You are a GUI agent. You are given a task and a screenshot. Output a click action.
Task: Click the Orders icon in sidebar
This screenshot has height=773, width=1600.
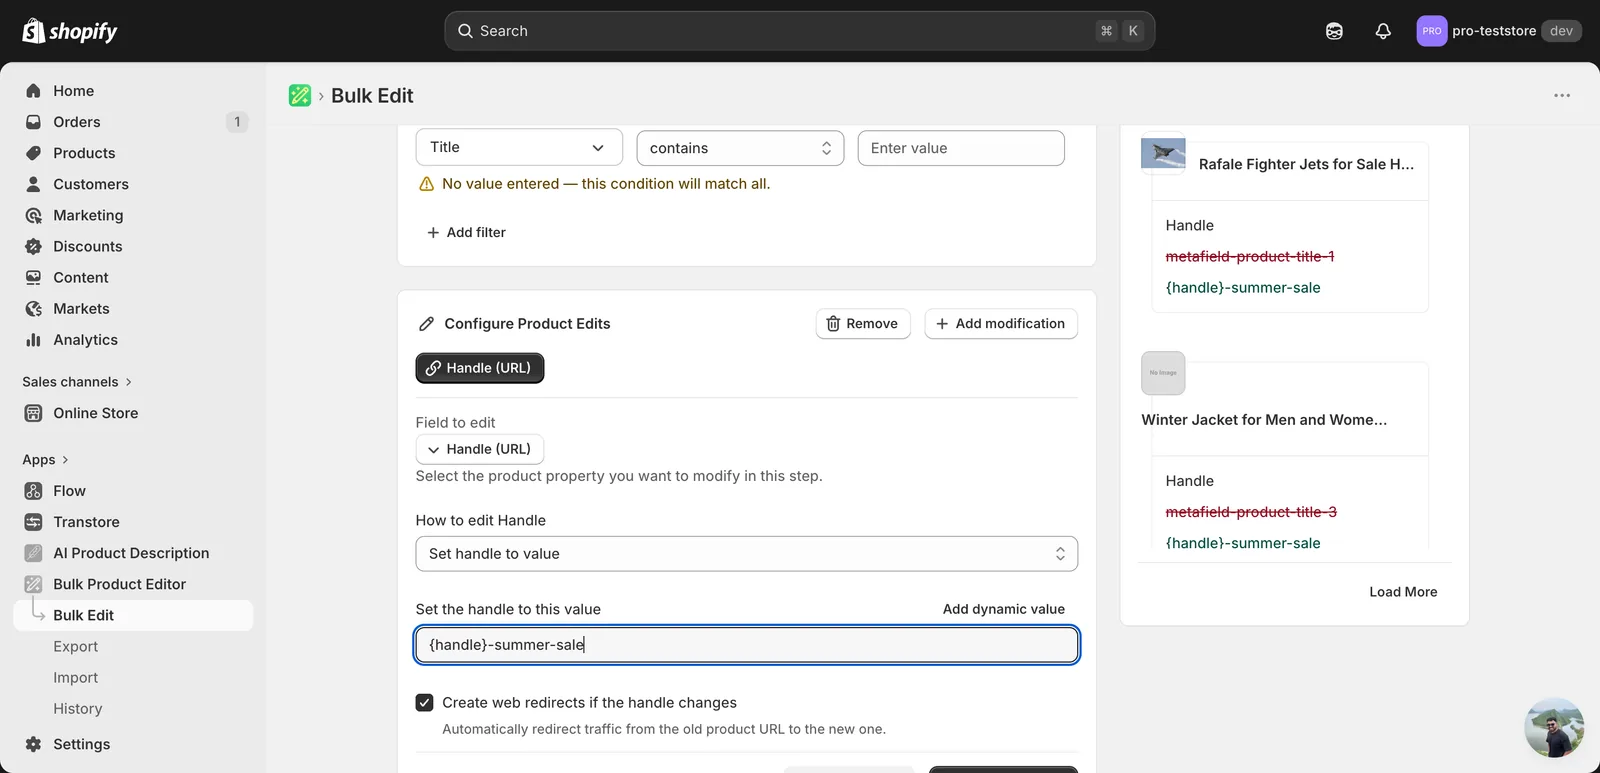[33, 122]
